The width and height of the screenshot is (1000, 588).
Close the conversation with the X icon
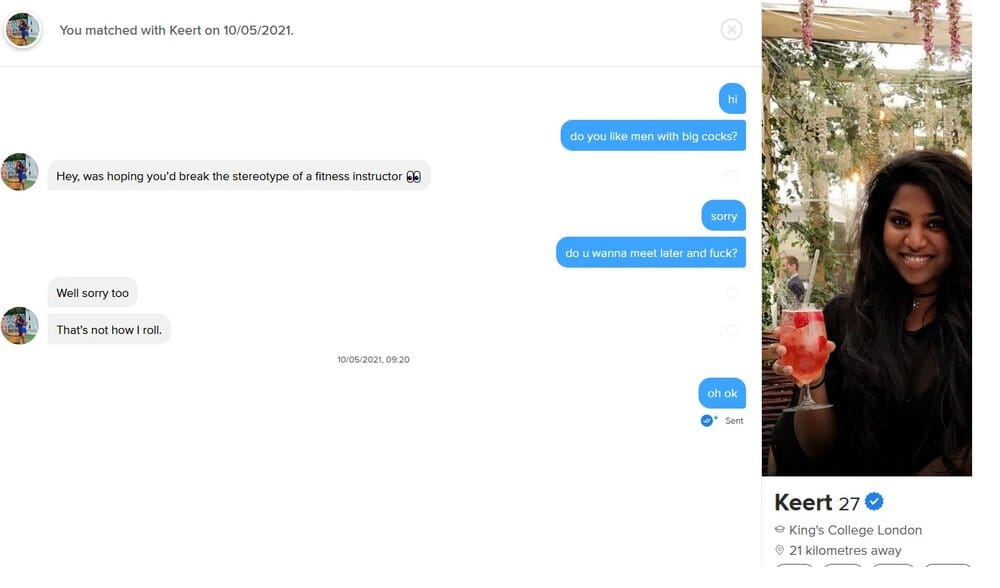pyautogui.click(x=731, y=29)
